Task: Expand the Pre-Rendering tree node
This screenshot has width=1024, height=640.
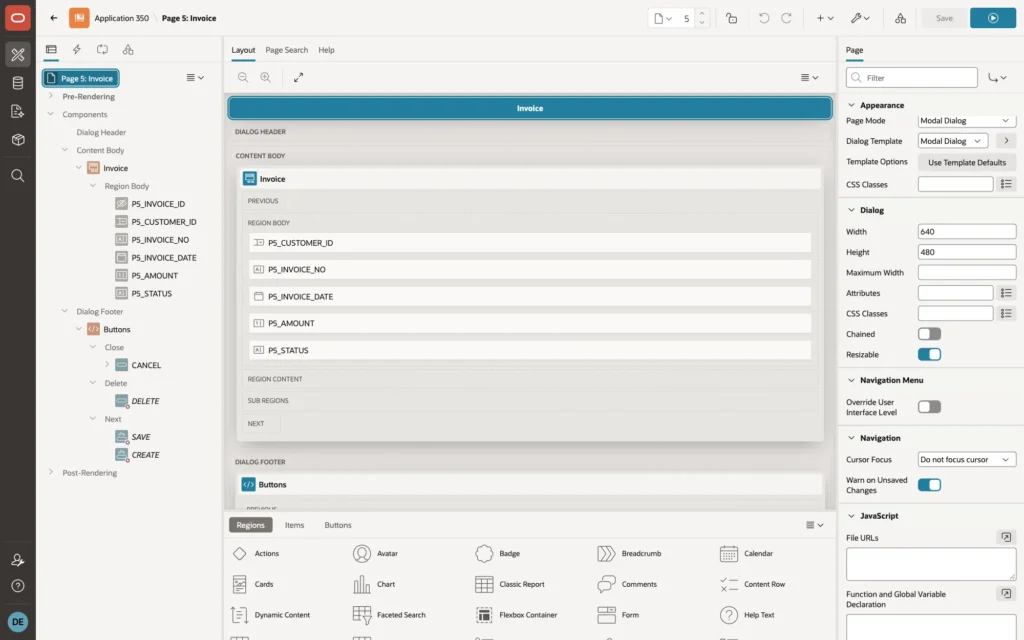Action: pyautogui.click(x=51, y=96)
